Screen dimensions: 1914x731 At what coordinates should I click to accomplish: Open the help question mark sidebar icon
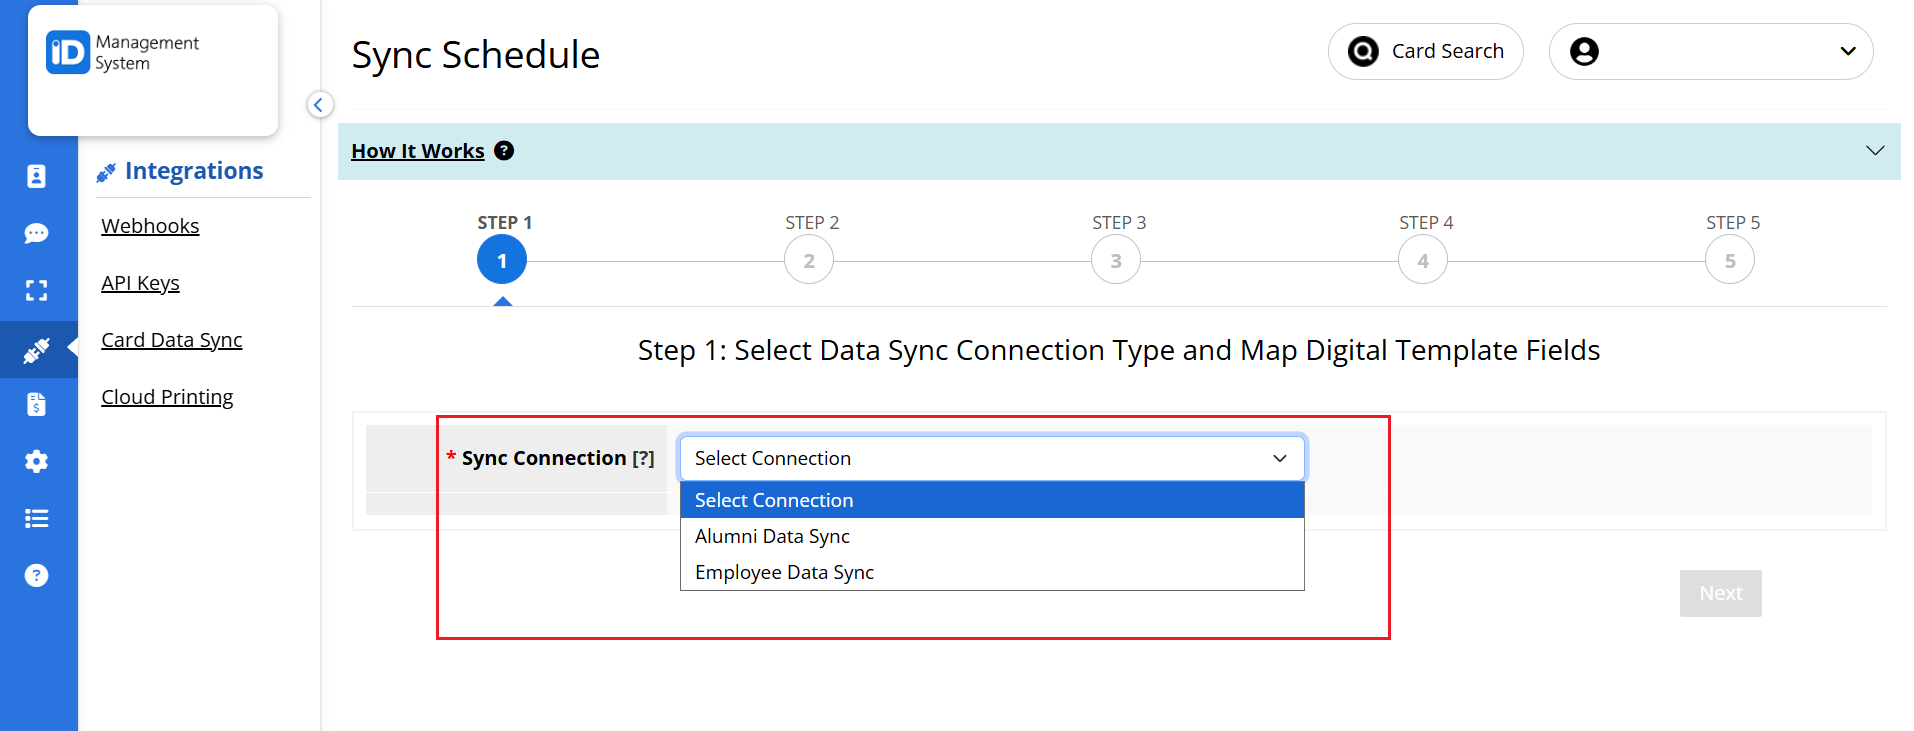pyautogui.click(x=37, y=575)
